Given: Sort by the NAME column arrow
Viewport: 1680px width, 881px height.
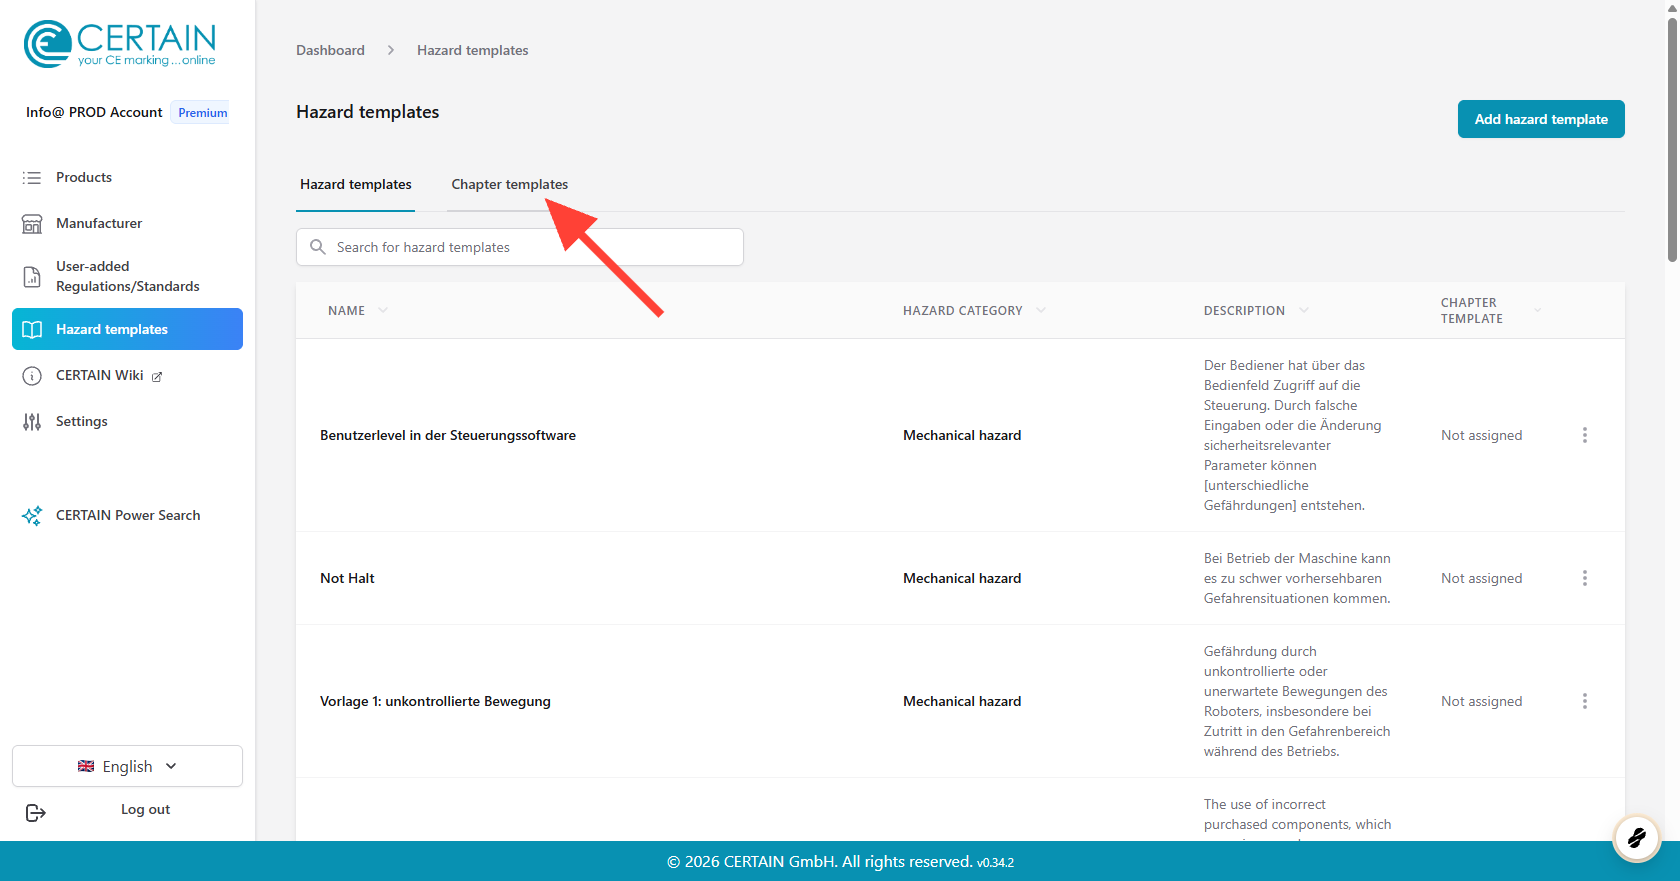Looking at the screenshot, I should (x=383, y=310).
